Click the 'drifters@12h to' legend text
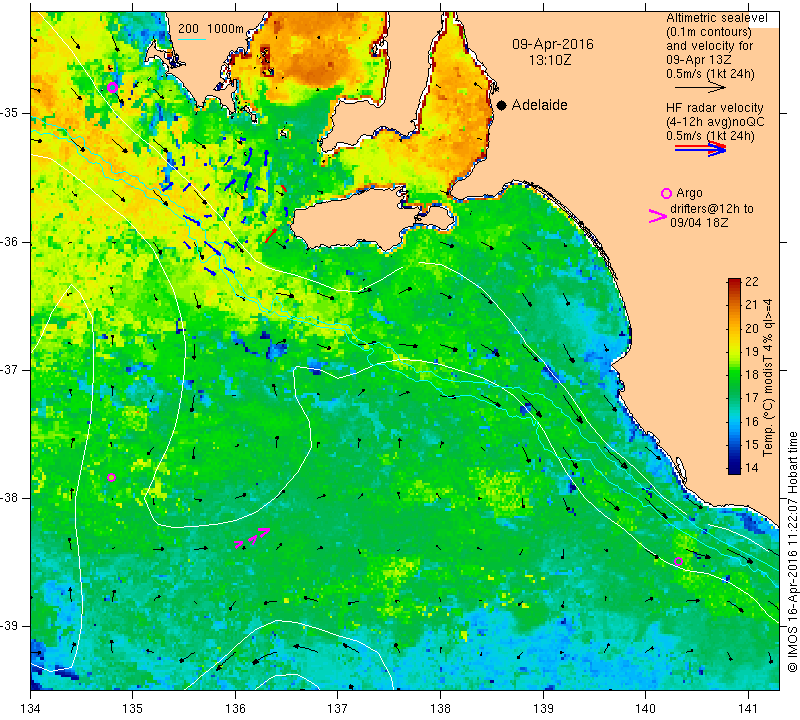800x720 pixels. 712,209
